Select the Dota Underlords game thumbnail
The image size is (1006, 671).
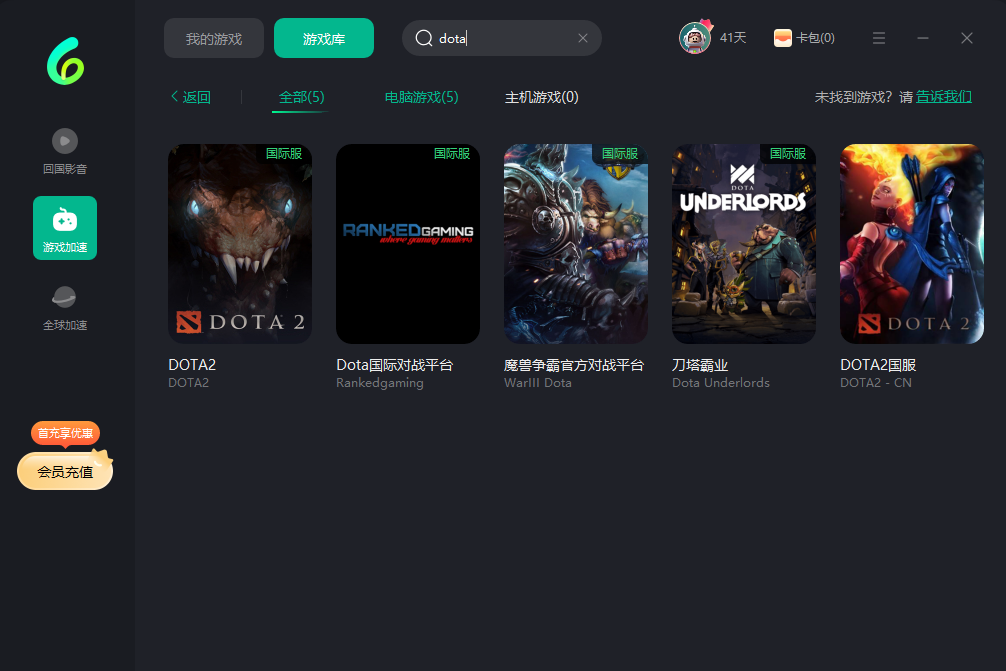pos(744,244)
